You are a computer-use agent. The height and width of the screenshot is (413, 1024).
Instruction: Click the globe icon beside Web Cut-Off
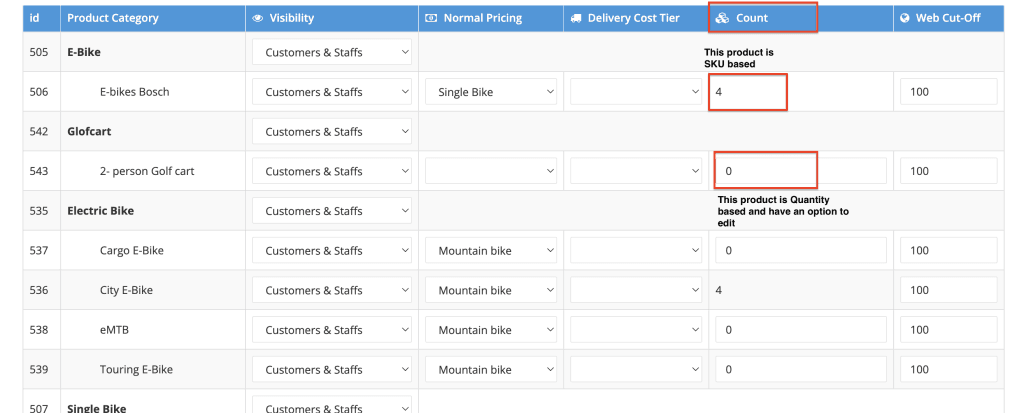pos(904,18)
